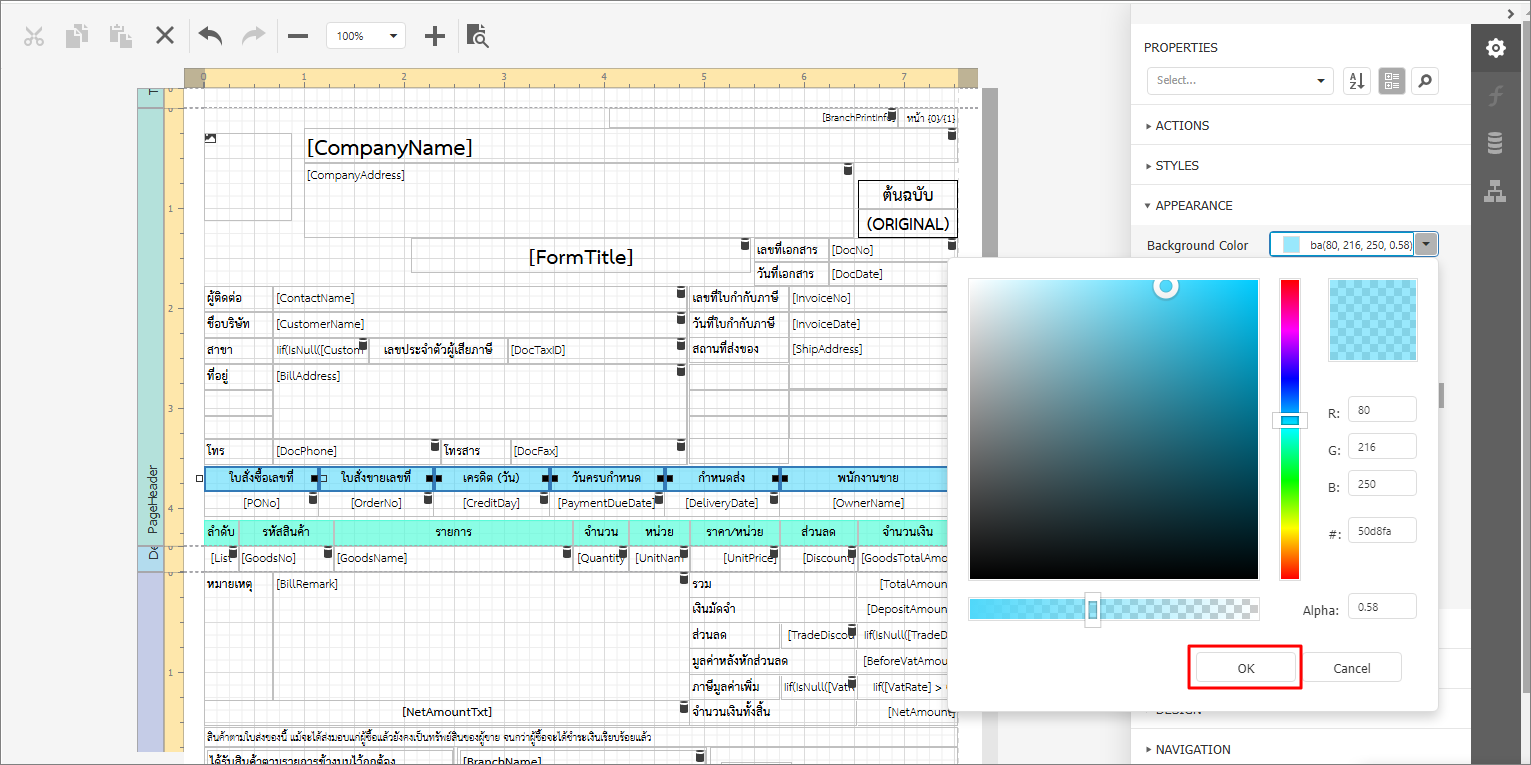Open the Expressions f tab in sidebar

pos(1495,96)
